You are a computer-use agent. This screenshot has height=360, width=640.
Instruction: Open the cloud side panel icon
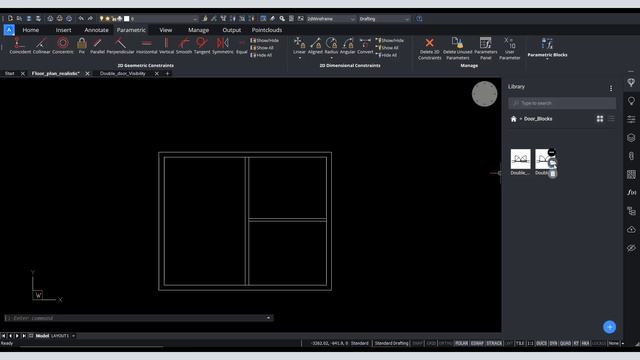coord(631,229)
